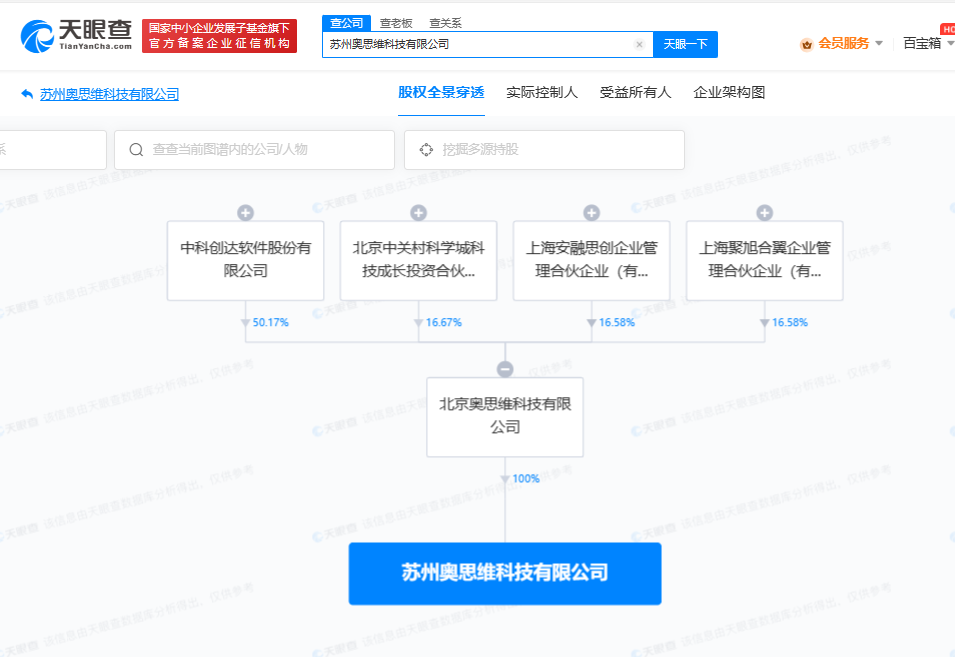Collapse the node above 北京奥思维科技有限公司
The width and height of the screenshot is (955, 657).
[505, 369]
